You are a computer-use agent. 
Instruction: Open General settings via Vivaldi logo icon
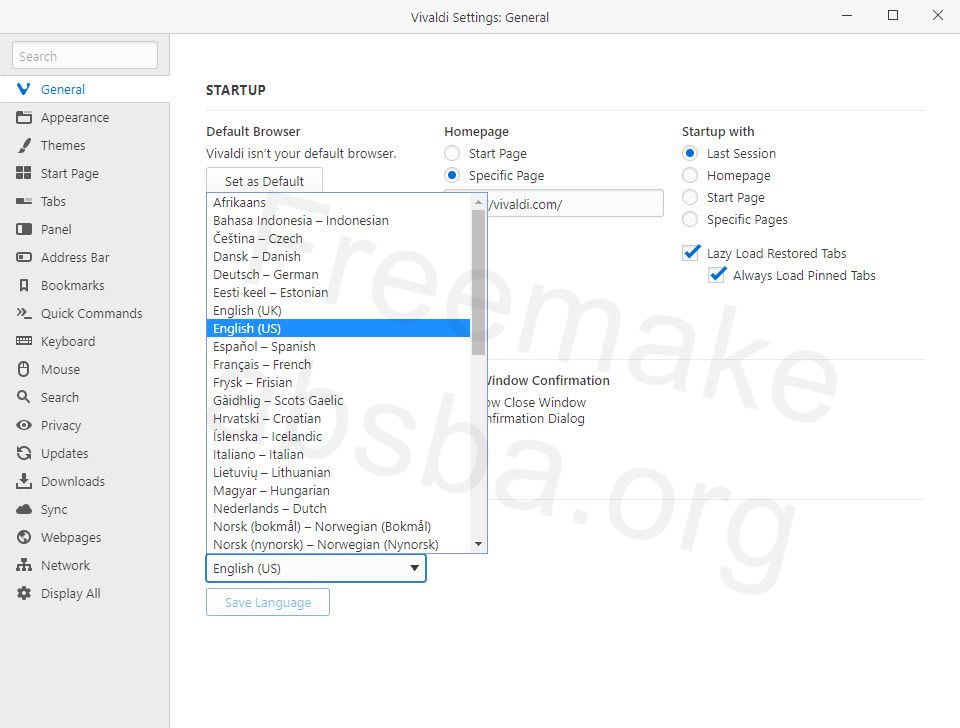coord(23,89)
